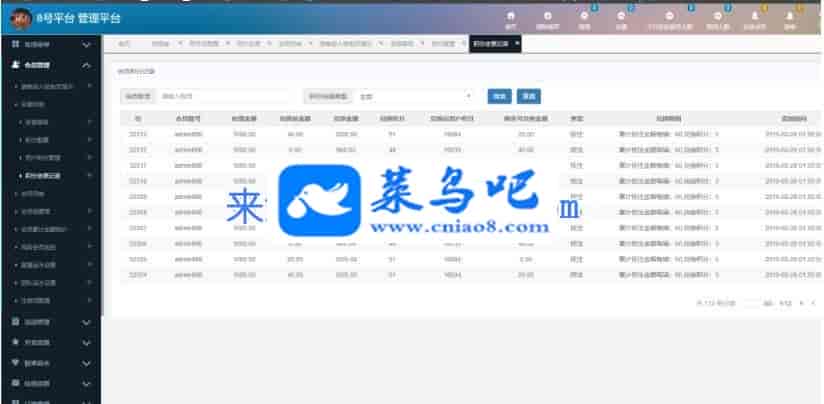This screenshot has height=404, width=824.
Task: Go to the previous page with the left arrow
Action: (801, 303)
